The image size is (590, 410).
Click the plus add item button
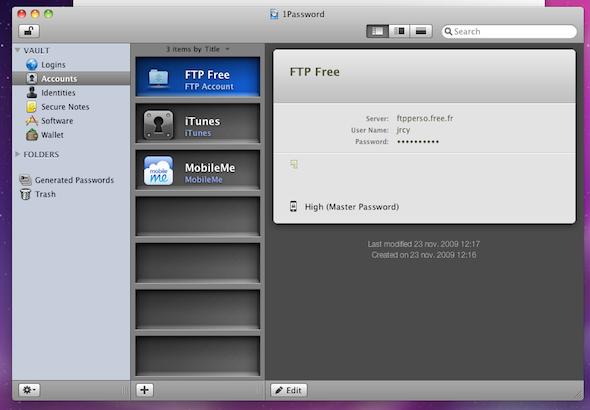[144, 390]
